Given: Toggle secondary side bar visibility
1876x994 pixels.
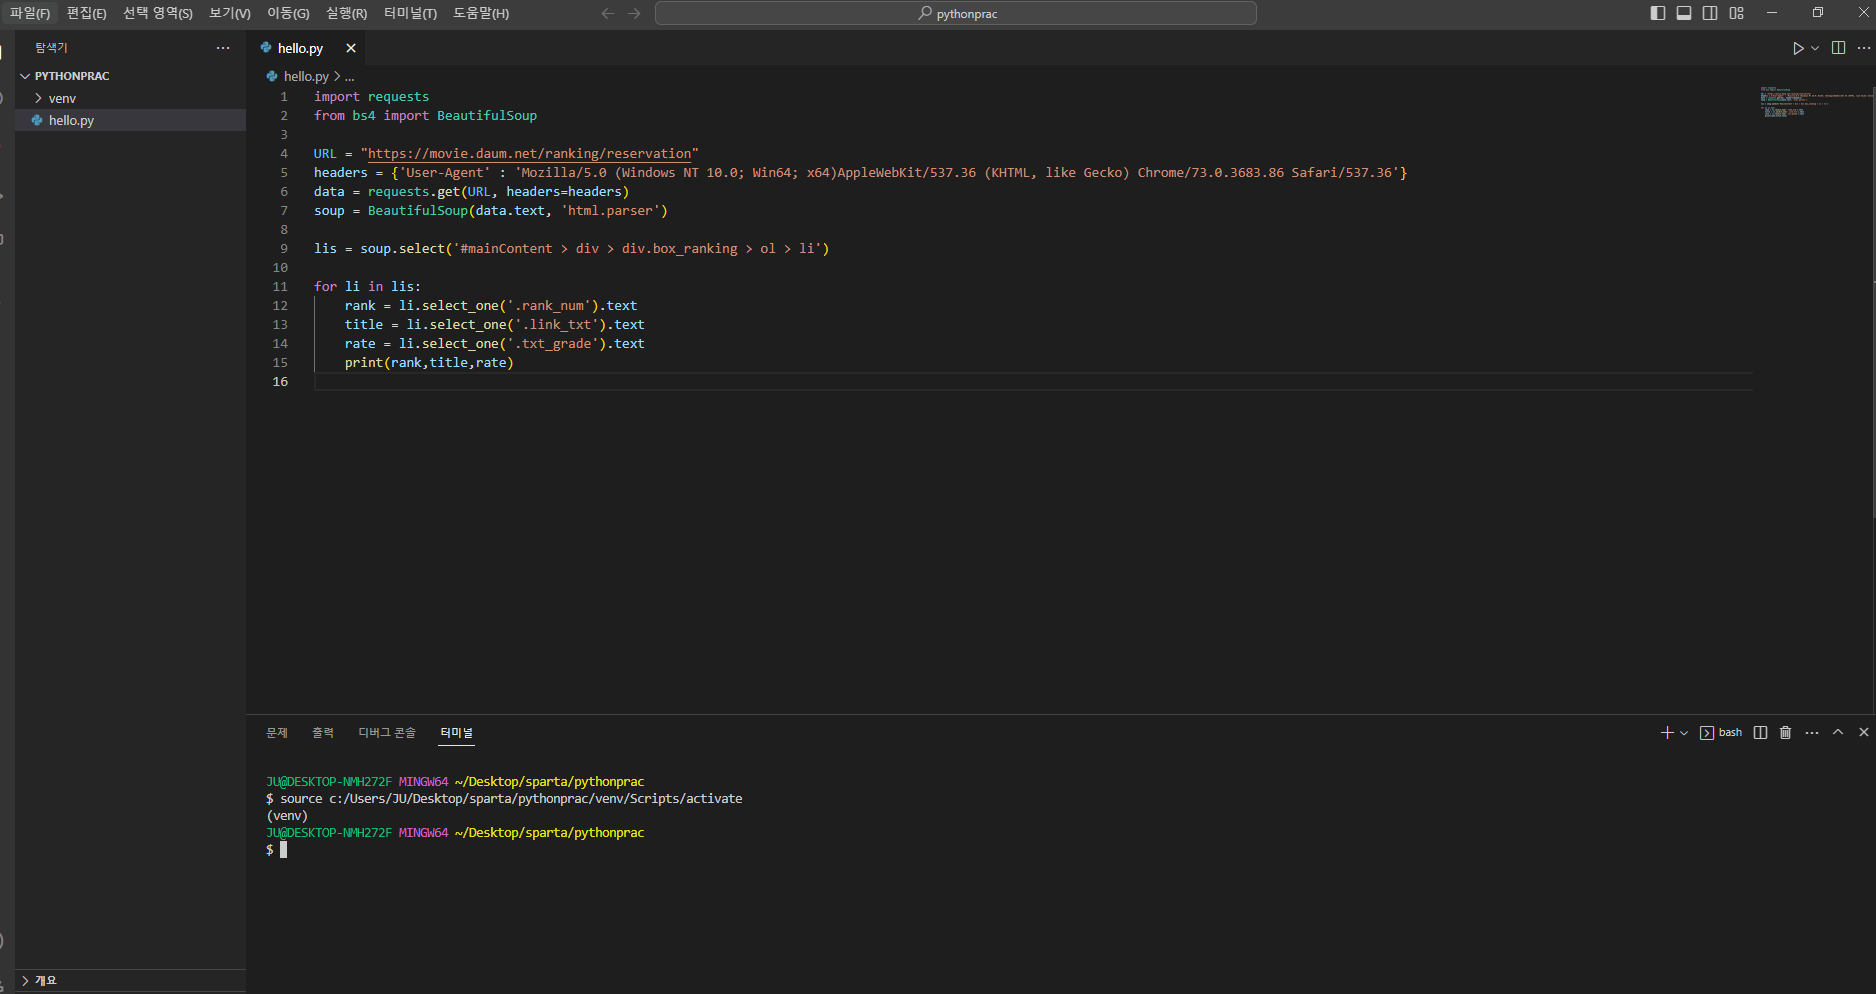Looking at the screenshot, I should [1710, 13].
